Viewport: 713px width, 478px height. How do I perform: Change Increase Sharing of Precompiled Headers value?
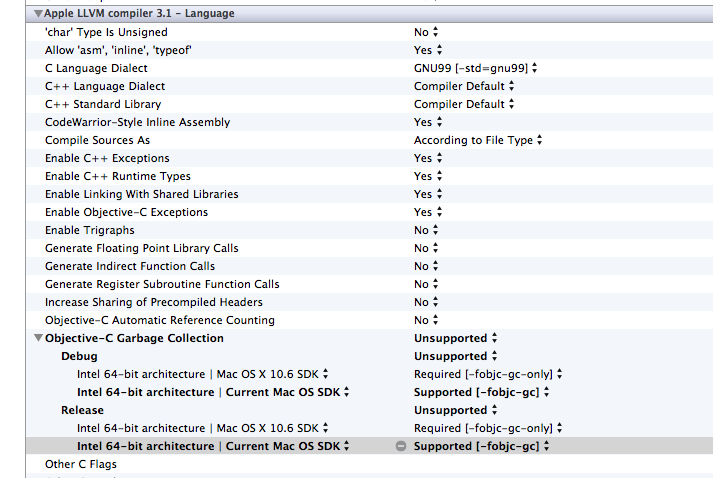(426, 302)
